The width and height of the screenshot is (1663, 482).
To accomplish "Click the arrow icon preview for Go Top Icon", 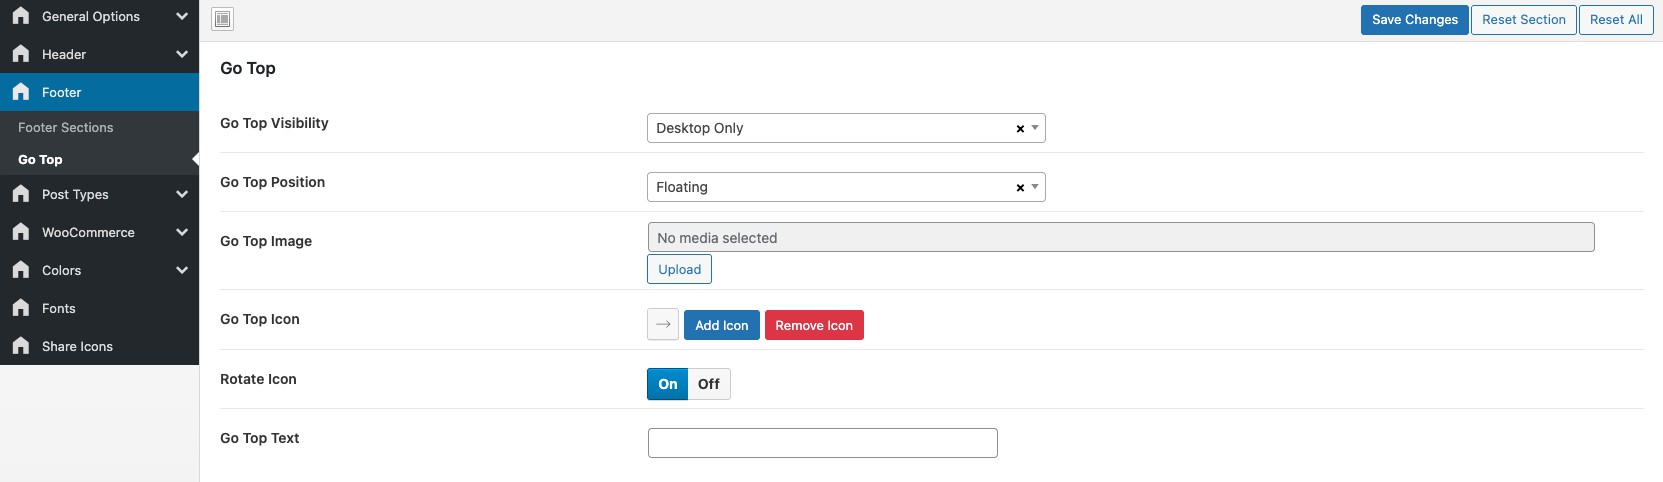I will (x=663, y=325).
